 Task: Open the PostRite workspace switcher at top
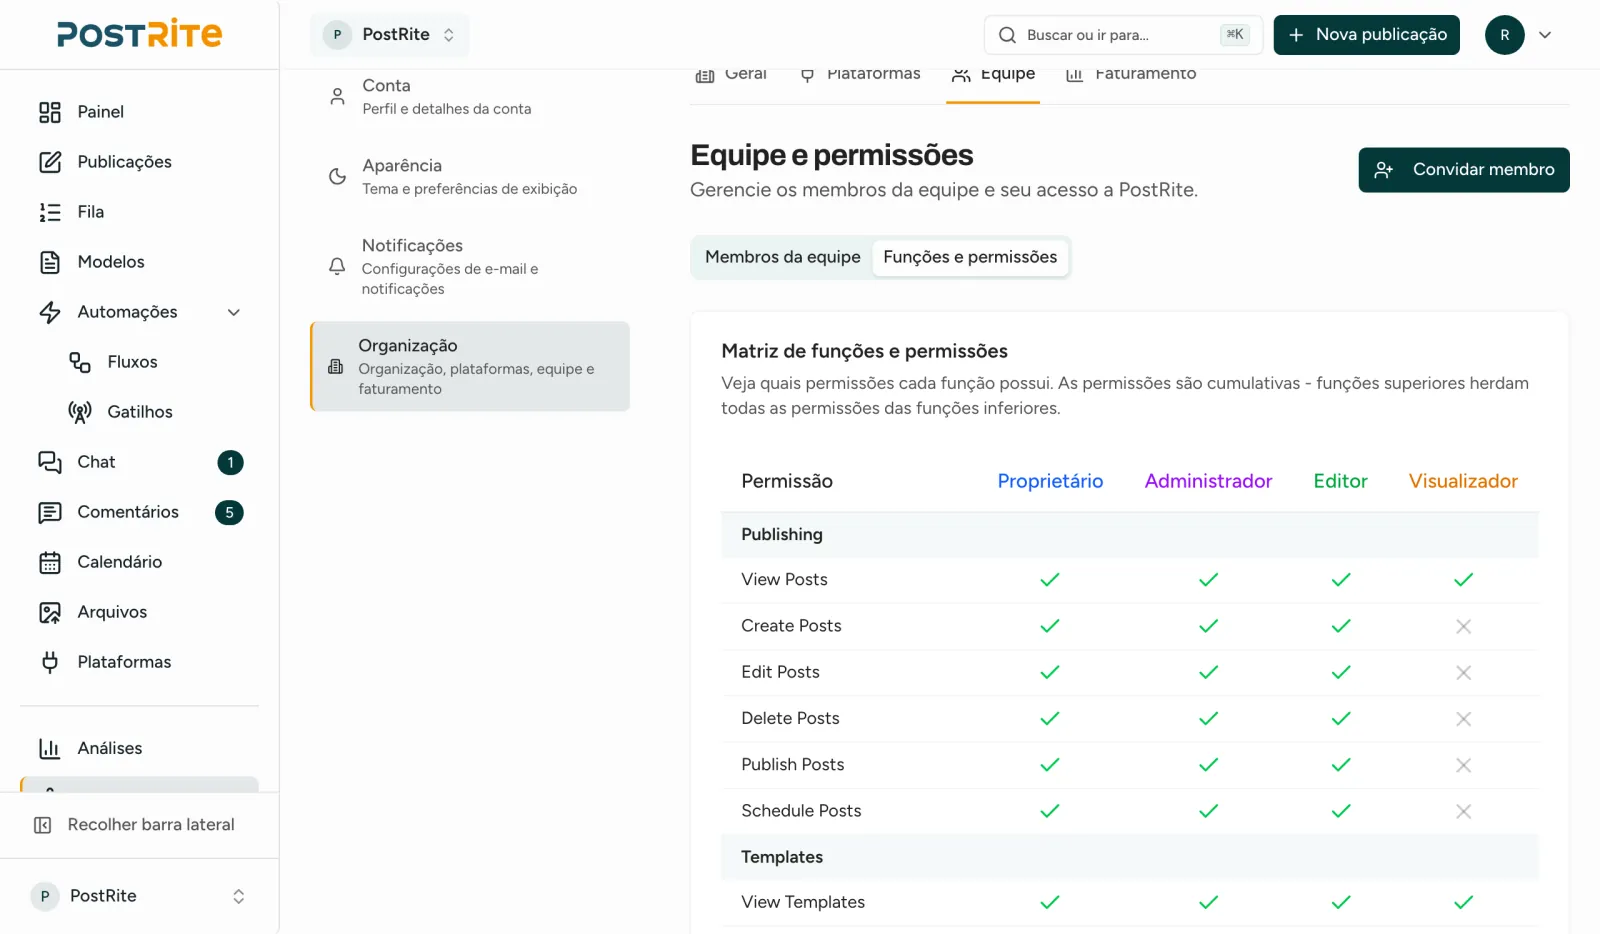tap(390, 35)
